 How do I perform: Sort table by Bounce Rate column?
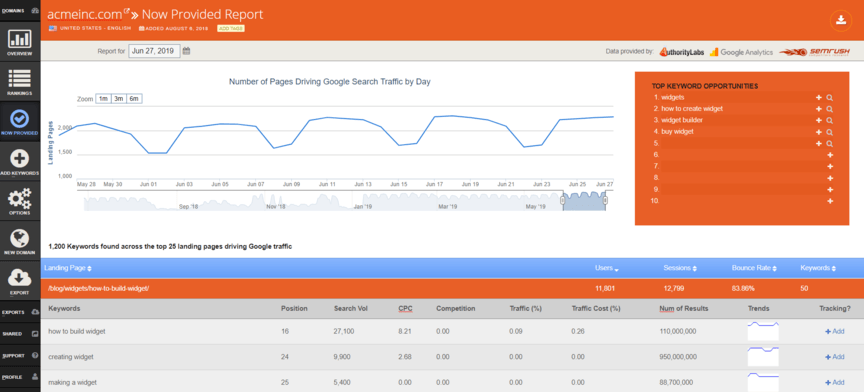(x=754, y=268)
